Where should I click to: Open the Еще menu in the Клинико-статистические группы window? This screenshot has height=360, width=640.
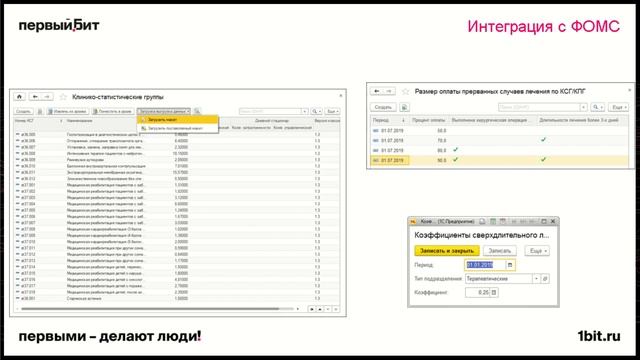(x=333, y=111)
